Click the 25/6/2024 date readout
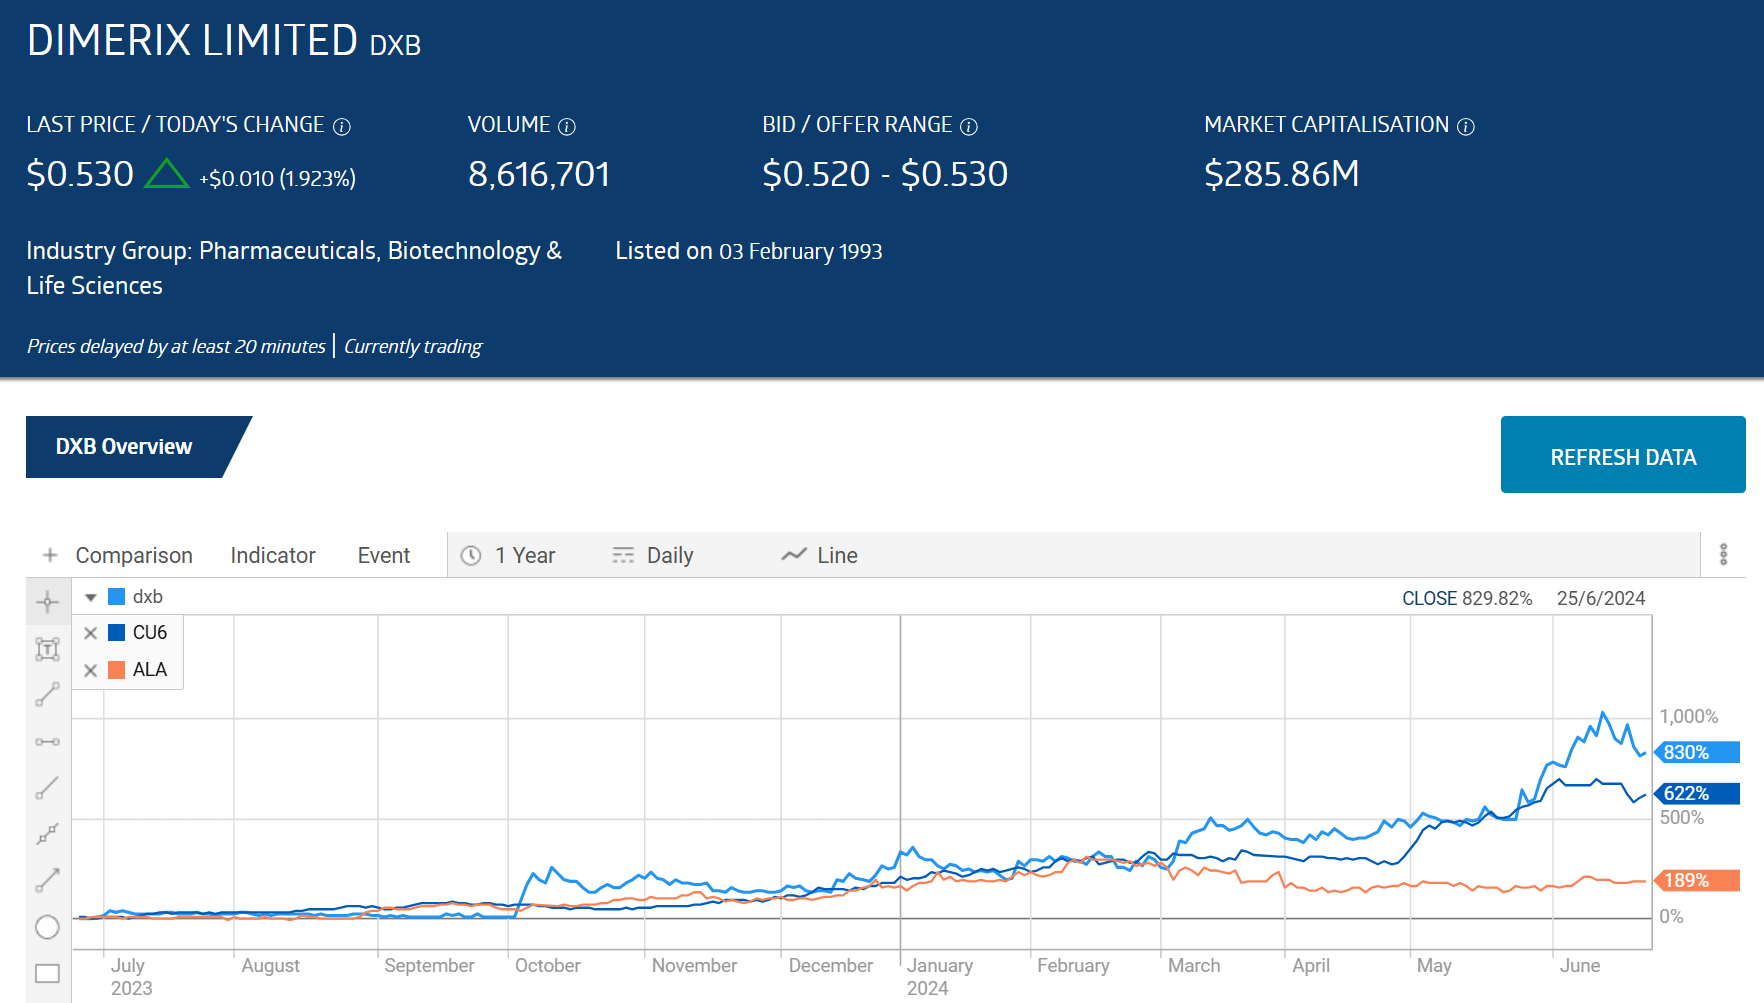Screen dimensions: 1764x1003 click(x=1601, y=598)
